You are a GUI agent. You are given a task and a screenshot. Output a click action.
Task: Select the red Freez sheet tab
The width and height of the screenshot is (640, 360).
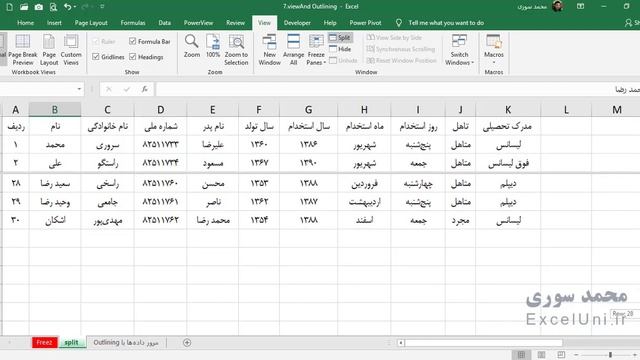(44, 342)
